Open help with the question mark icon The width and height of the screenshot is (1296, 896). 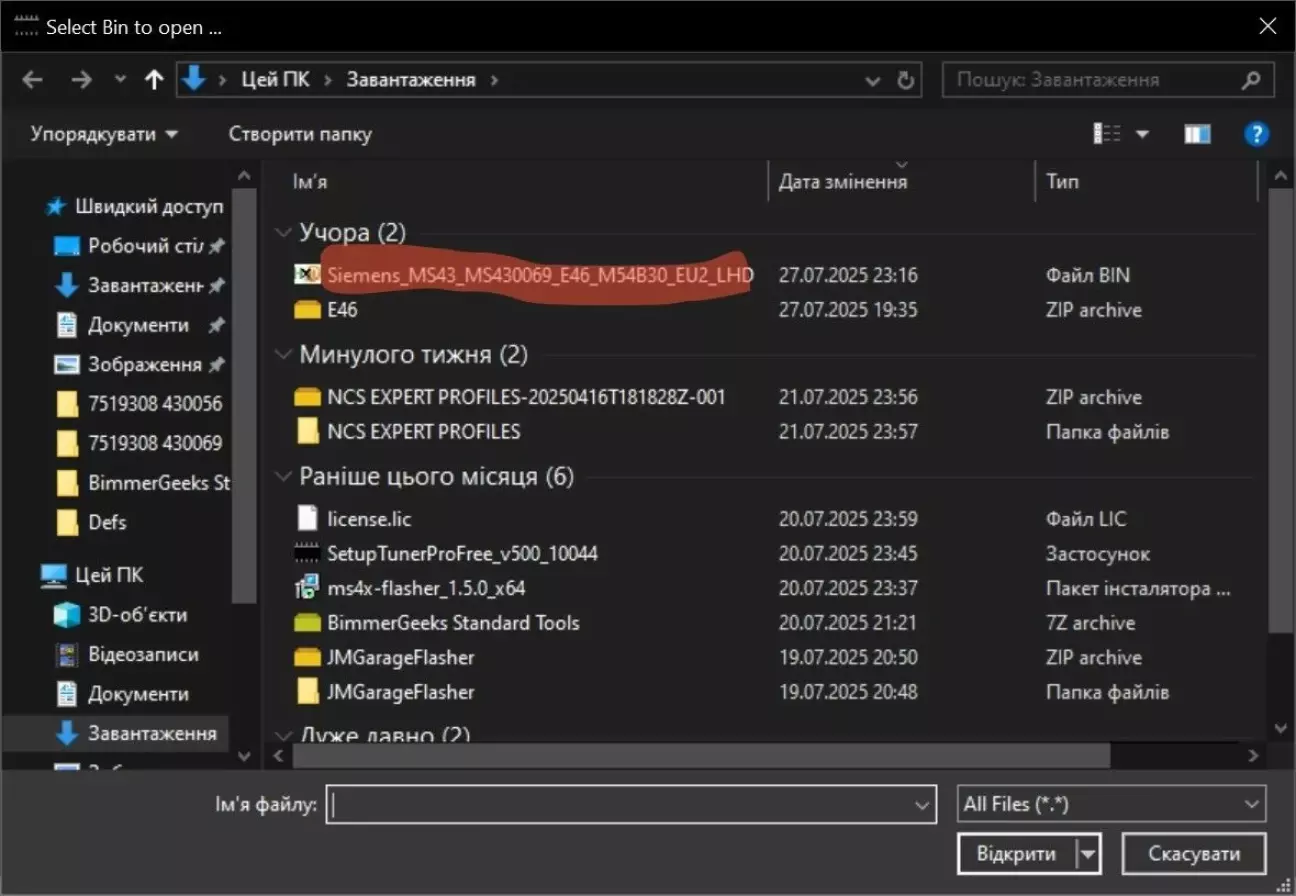[1256, 134]
